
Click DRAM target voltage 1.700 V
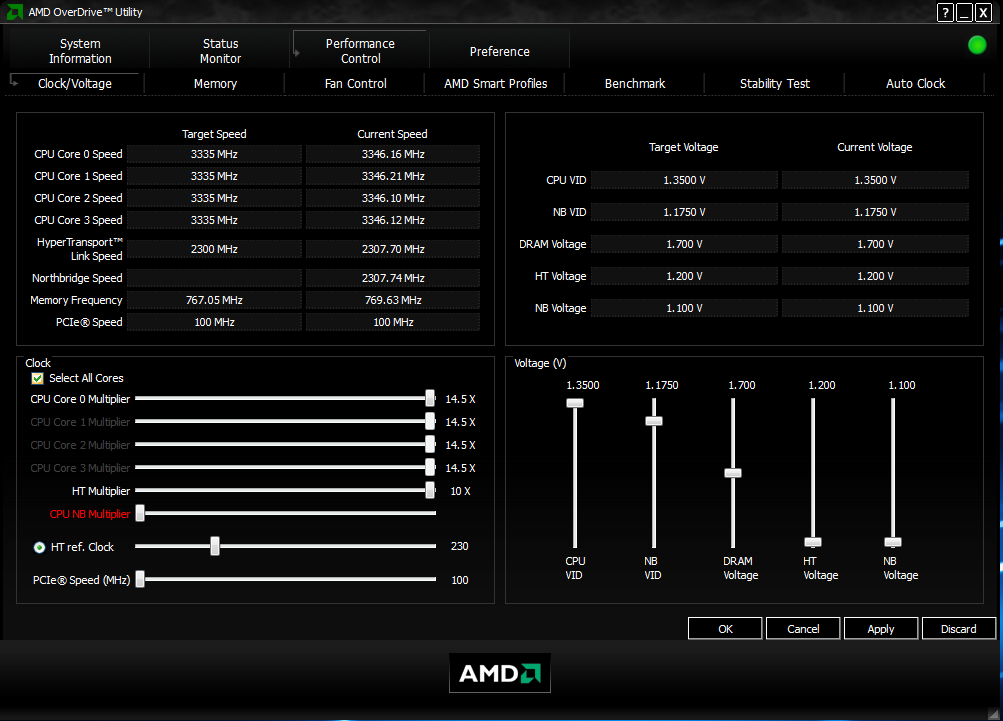[684, 244]
